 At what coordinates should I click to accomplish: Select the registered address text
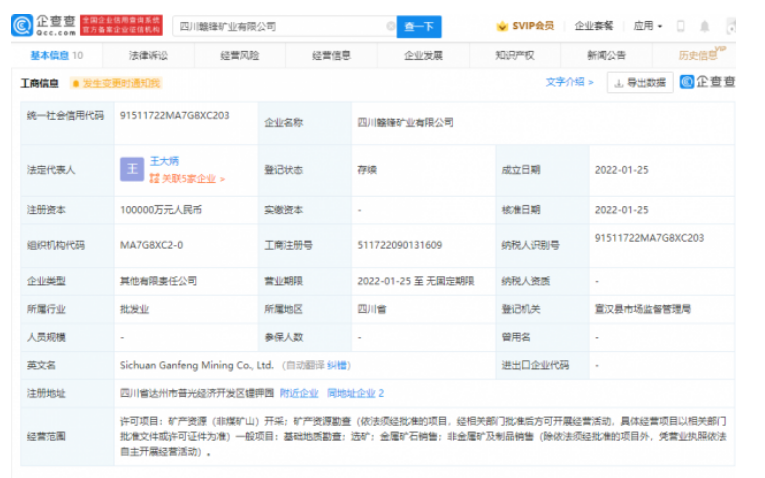(x=197, y=393)
